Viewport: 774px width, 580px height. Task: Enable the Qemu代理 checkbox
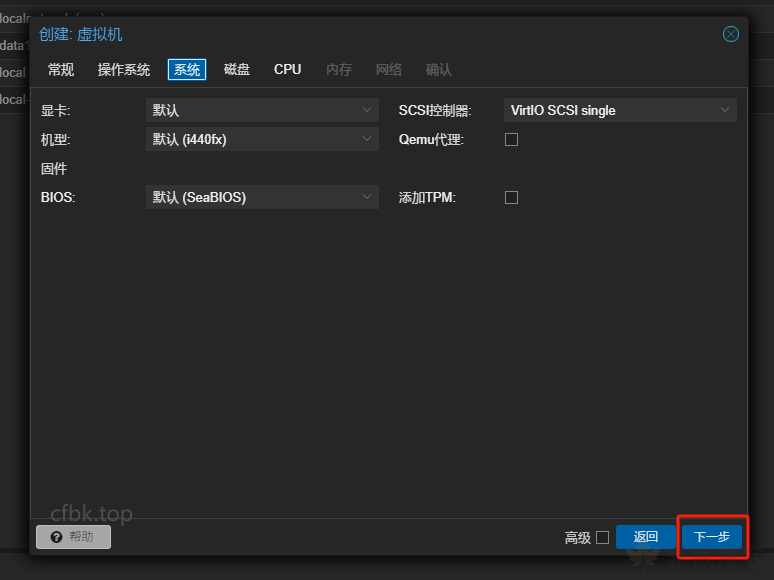point(511,140)
